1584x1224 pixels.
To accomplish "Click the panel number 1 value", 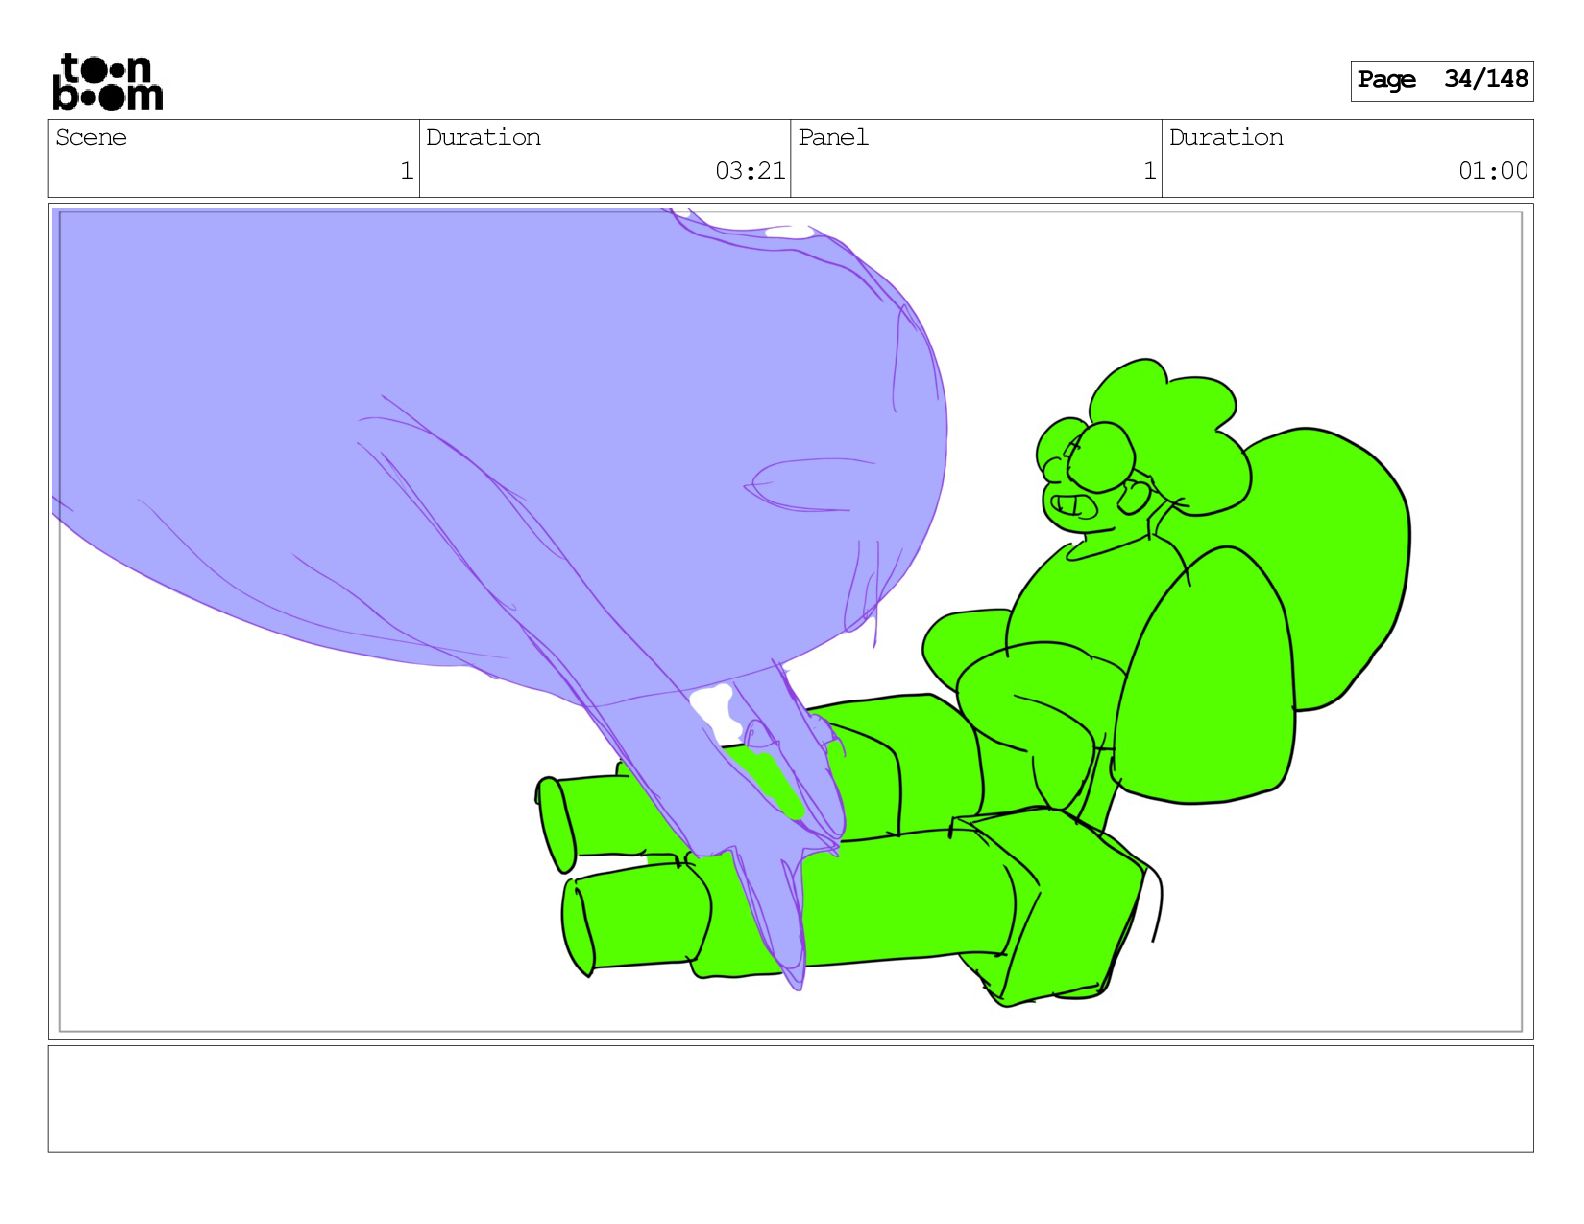I will [1149, 171].
